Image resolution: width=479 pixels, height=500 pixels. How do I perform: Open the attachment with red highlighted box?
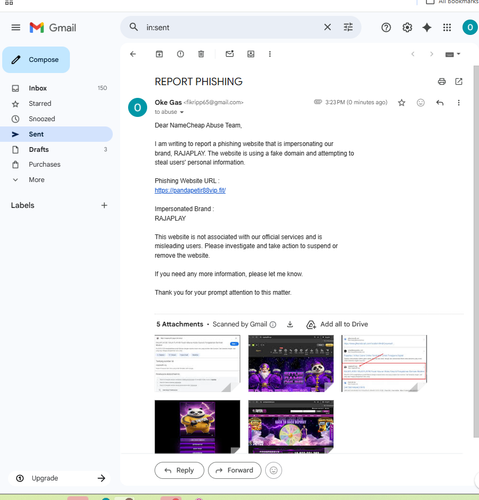[384, 363]
